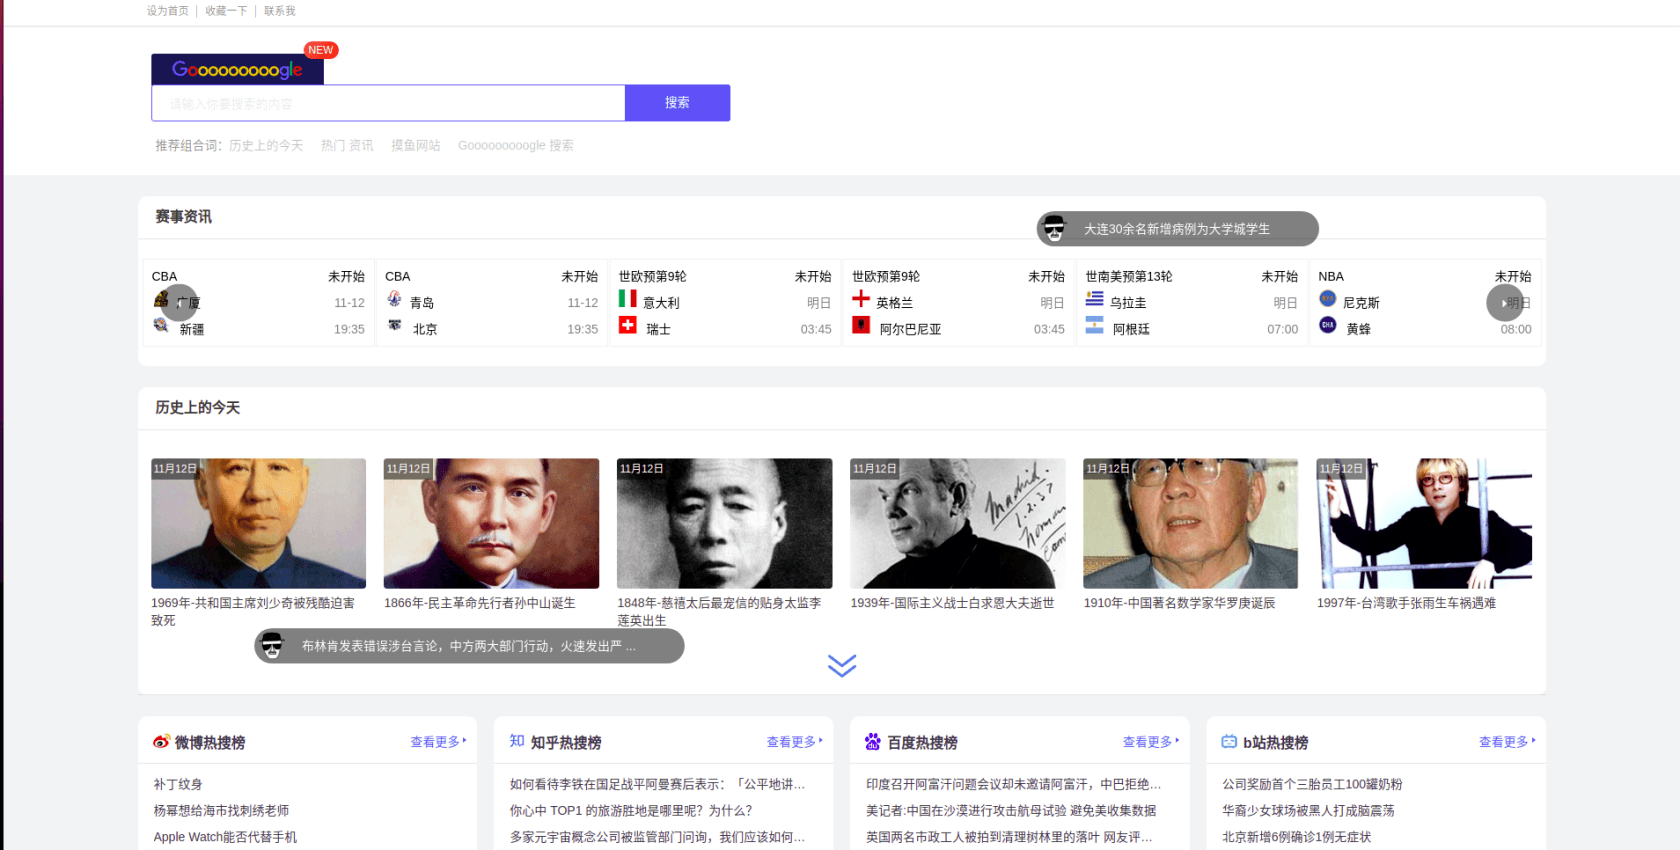The height and width of the screenshot is (850, 1680).
Task: Open Zhihu topic 如何看待李铁在国足战平阿曼
Action: pos(657,785)
